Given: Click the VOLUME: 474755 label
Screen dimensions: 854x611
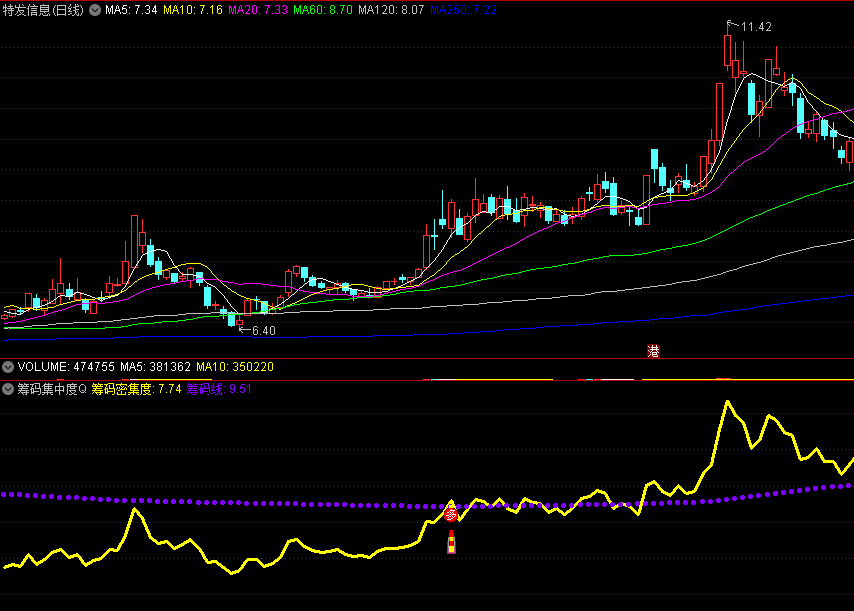Looking at the screenshot, I should (66, 366).
